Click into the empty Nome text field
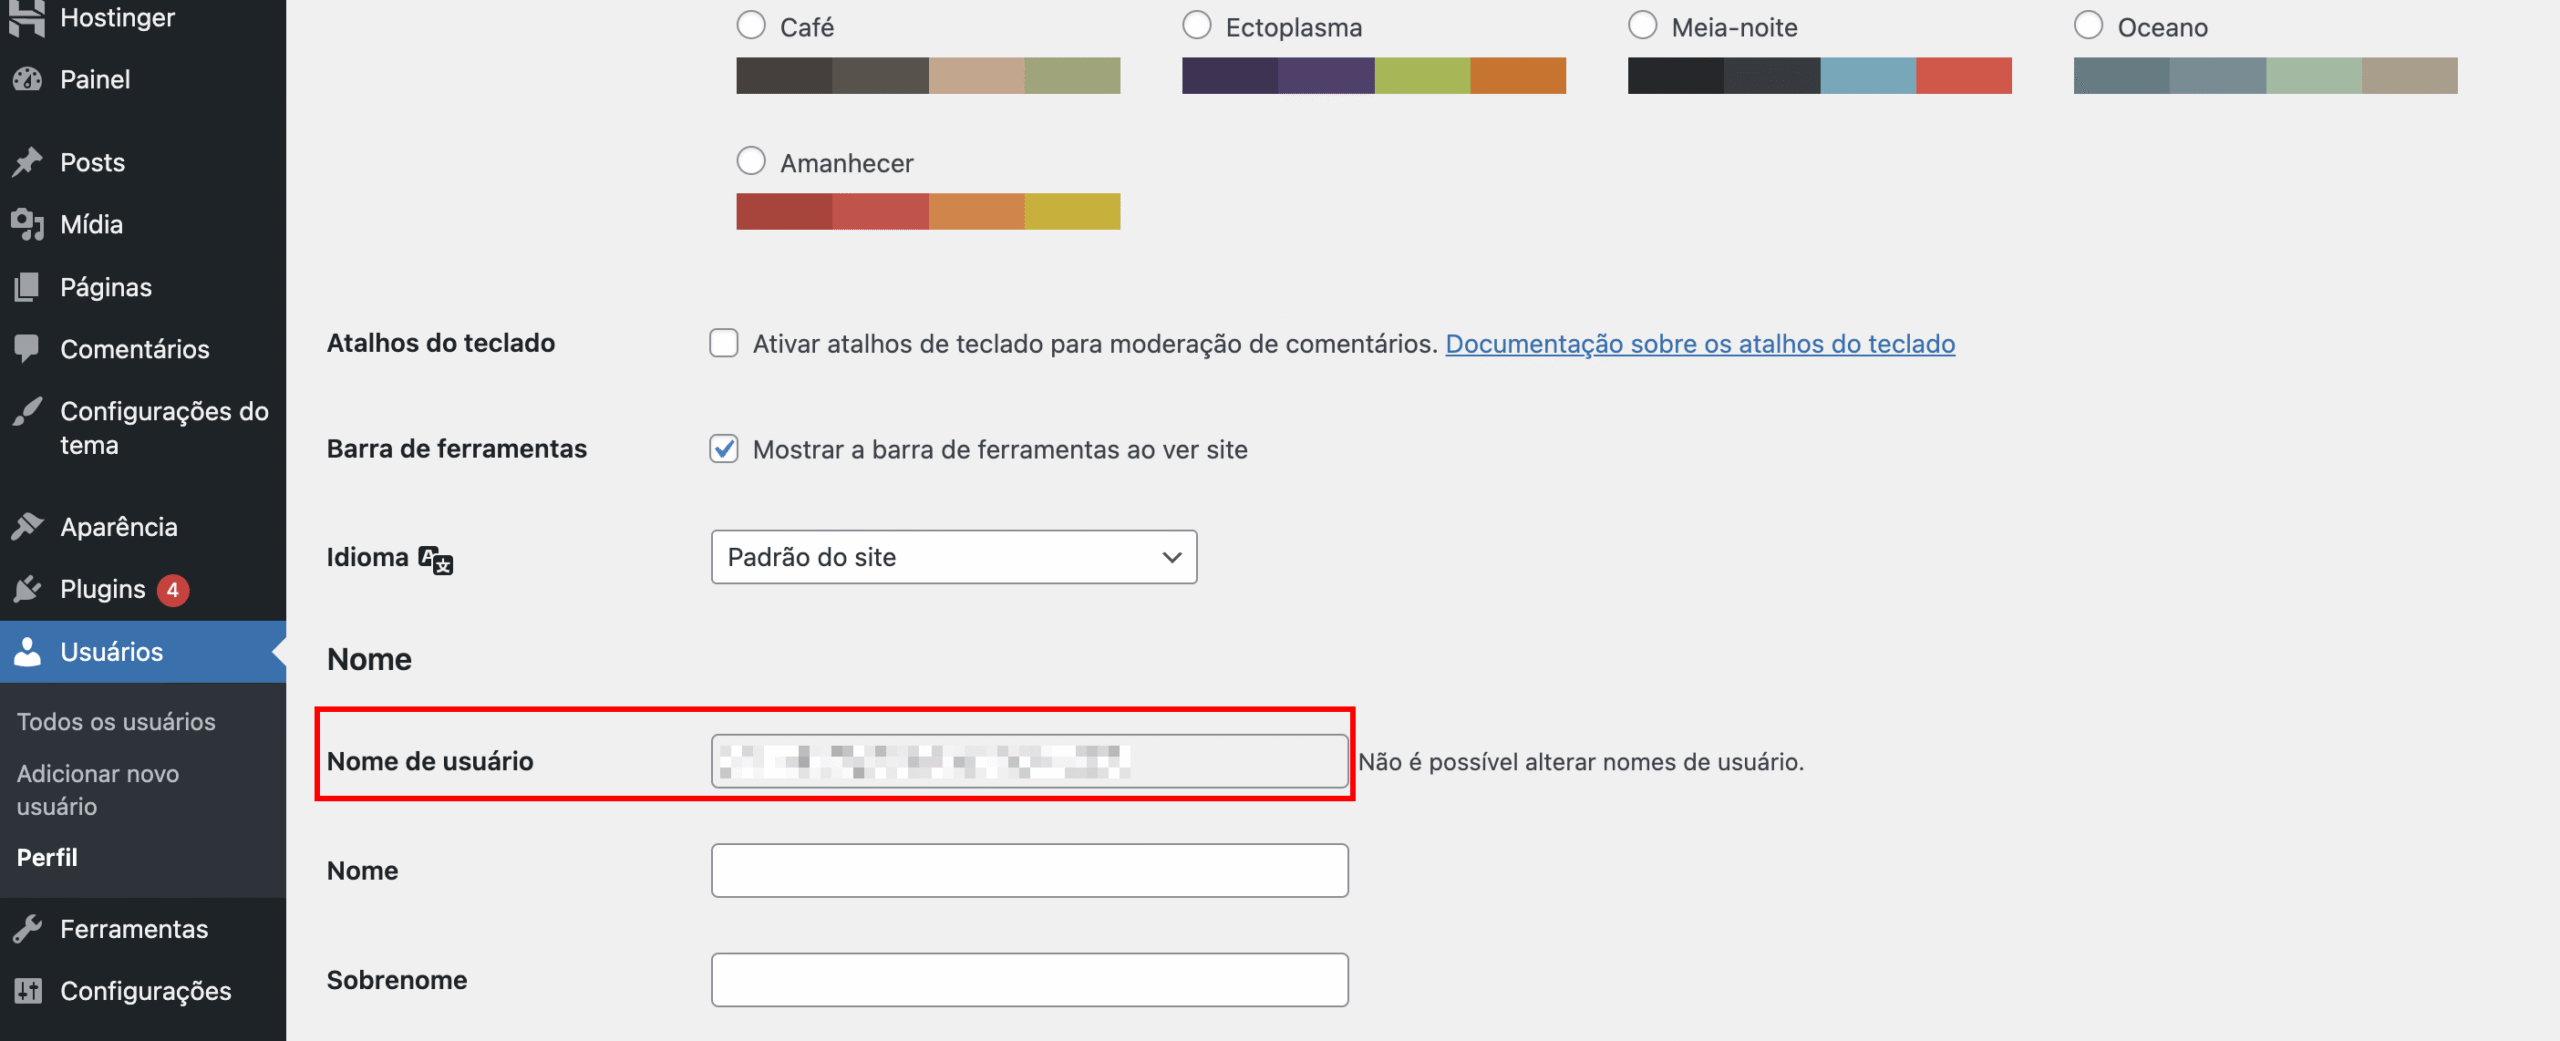The width and height of the screenshot is (2560, 1041). pos(1029,870)
